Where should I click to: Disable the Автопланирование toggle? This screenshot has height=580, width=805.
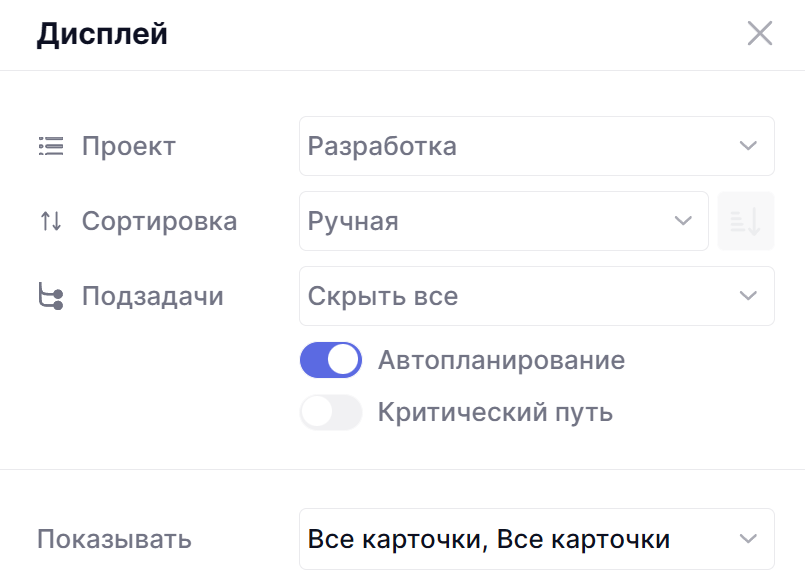click(331, 360)
